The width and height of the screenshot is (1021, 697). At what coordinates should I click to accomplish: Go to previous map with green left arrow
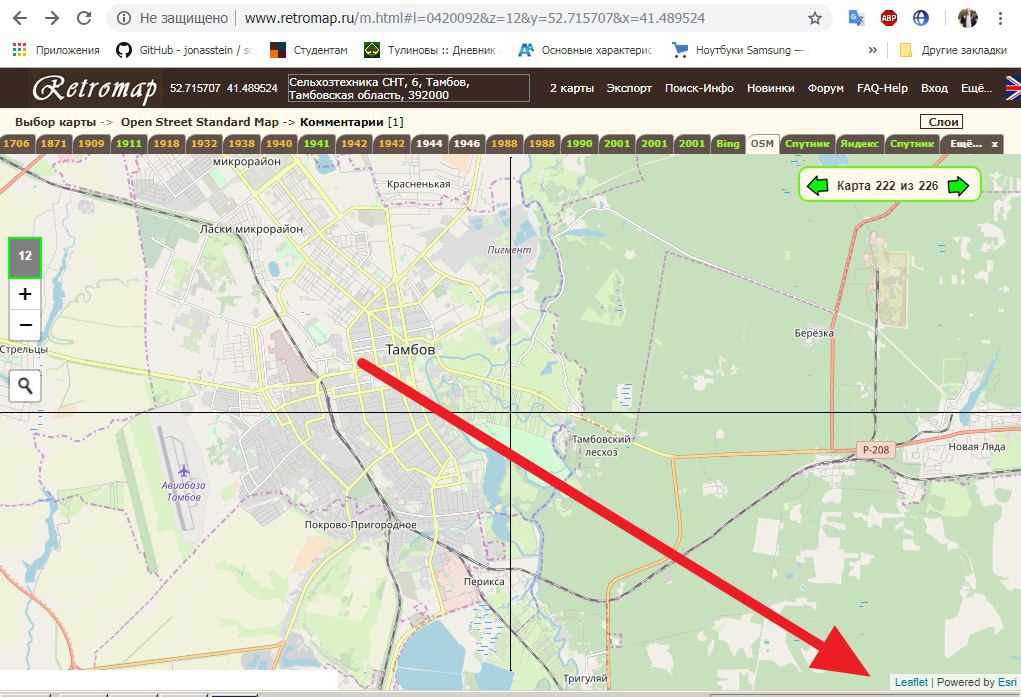817,186
